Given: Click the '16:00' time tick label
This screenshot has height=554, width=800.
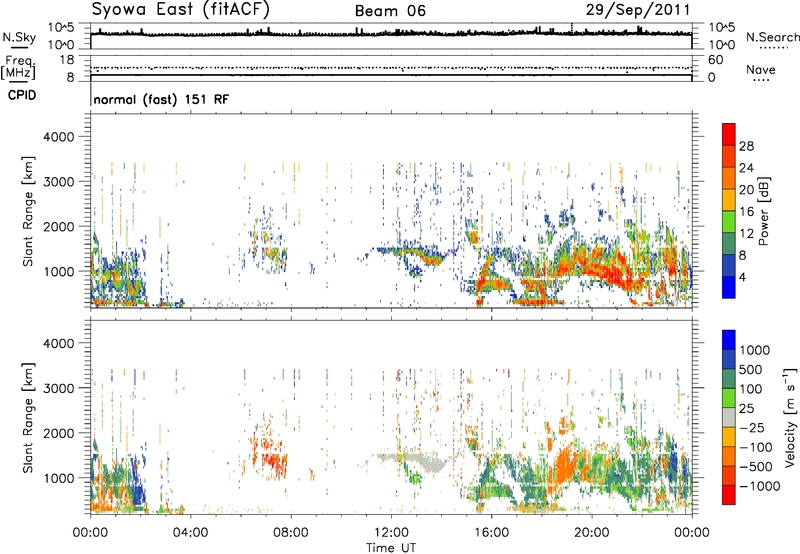Looking at the screenshot, I should tap(491, 533).
